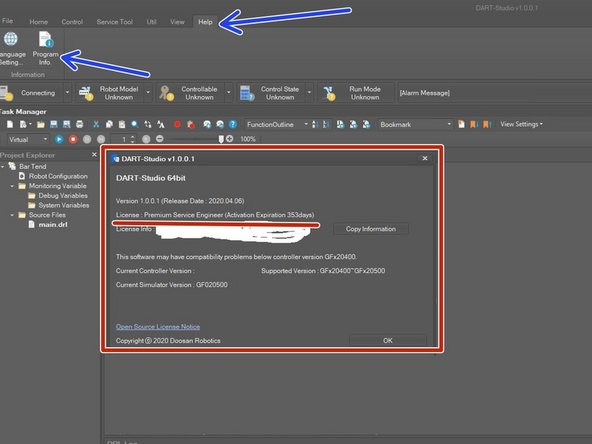Image resolution: width=592 pixels, height=444 pixels.
Task: Close the DART-Studio v1.0.0.1 dialog
Action: pyautogui.click(x=425, y=158)
